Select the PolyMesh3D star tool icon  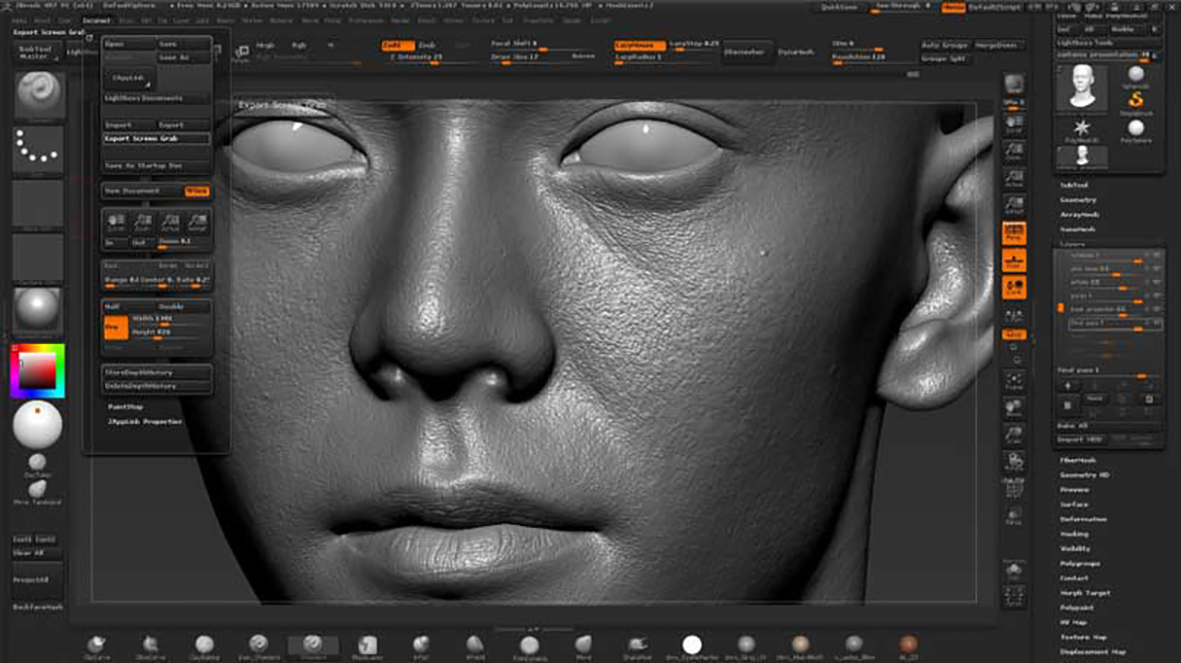pyautogui.click(x=1082, y=130)
